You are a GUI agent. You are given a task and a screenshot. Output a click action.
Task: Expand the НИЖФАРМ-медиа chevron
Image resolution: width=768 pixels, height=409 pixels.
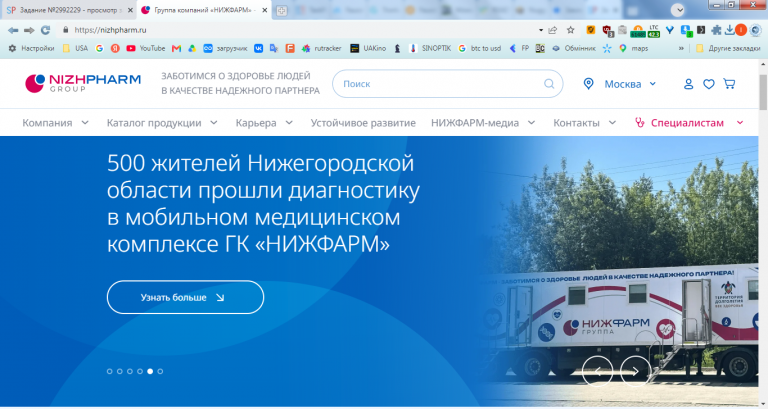(531, 122)
